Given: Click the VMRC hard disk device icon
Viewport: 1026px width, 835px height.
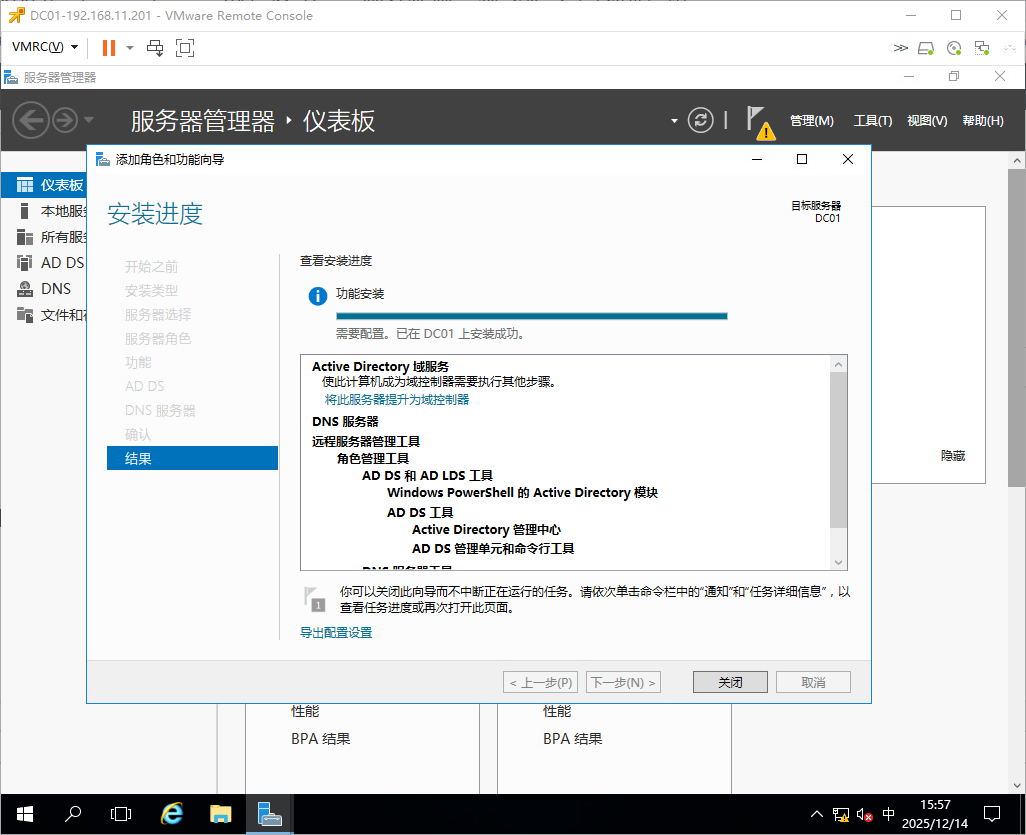Looking at the screenshot, I should click(x=926, y=48).
